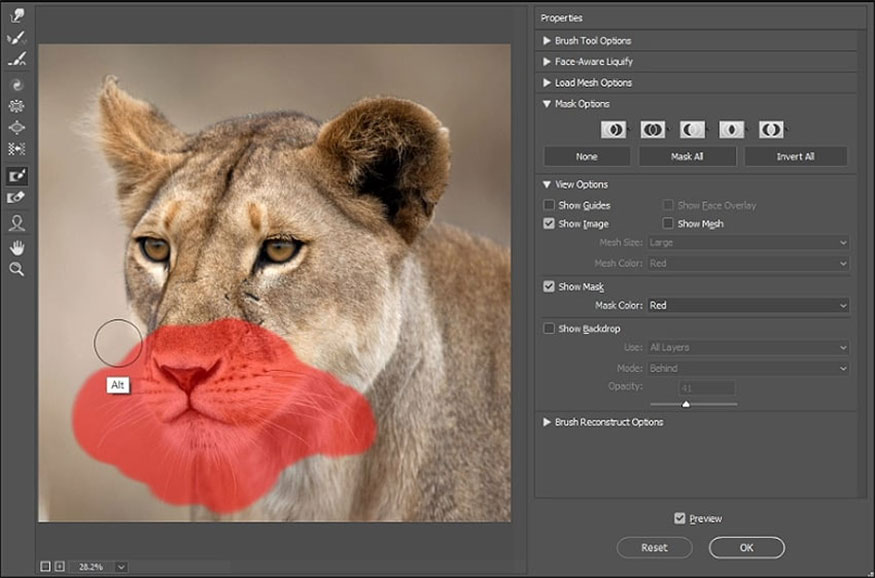Select the Reconstruct tool
Screen dimensions: 875x578
[16, 38]
